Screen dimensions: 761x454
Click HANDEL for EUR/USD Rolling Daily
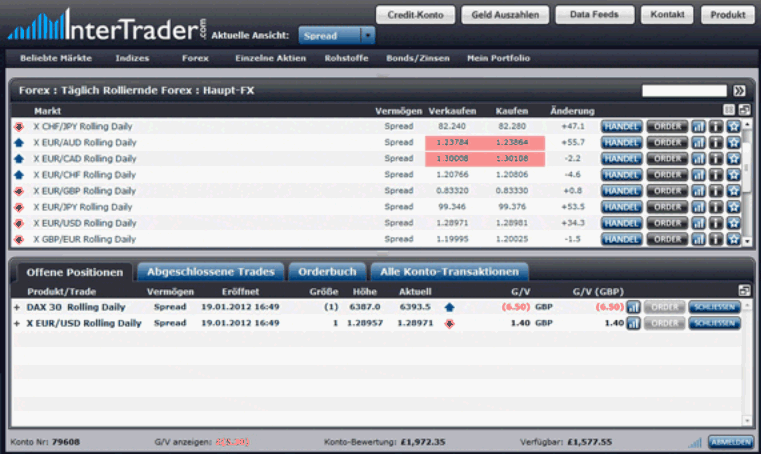pyautogui.click(x=621, y=223)
